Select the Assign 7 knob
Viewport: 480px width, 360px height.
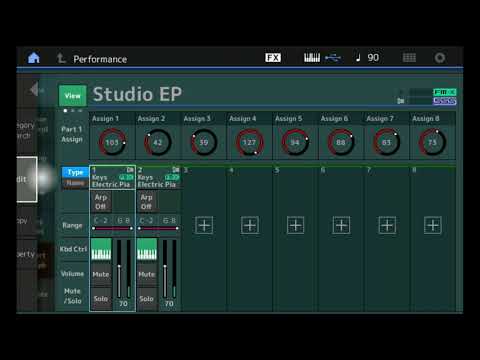pos(386,142)
